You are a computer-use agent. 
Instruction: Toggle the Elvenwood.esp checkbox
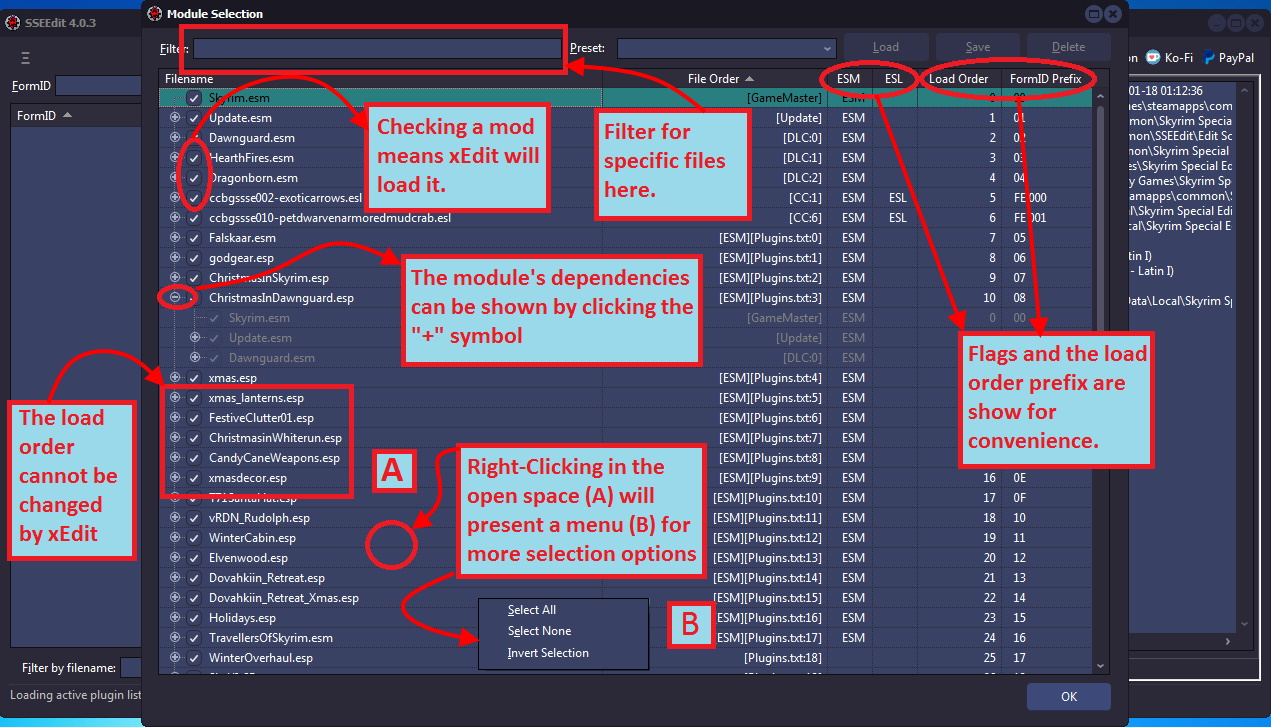194,558
